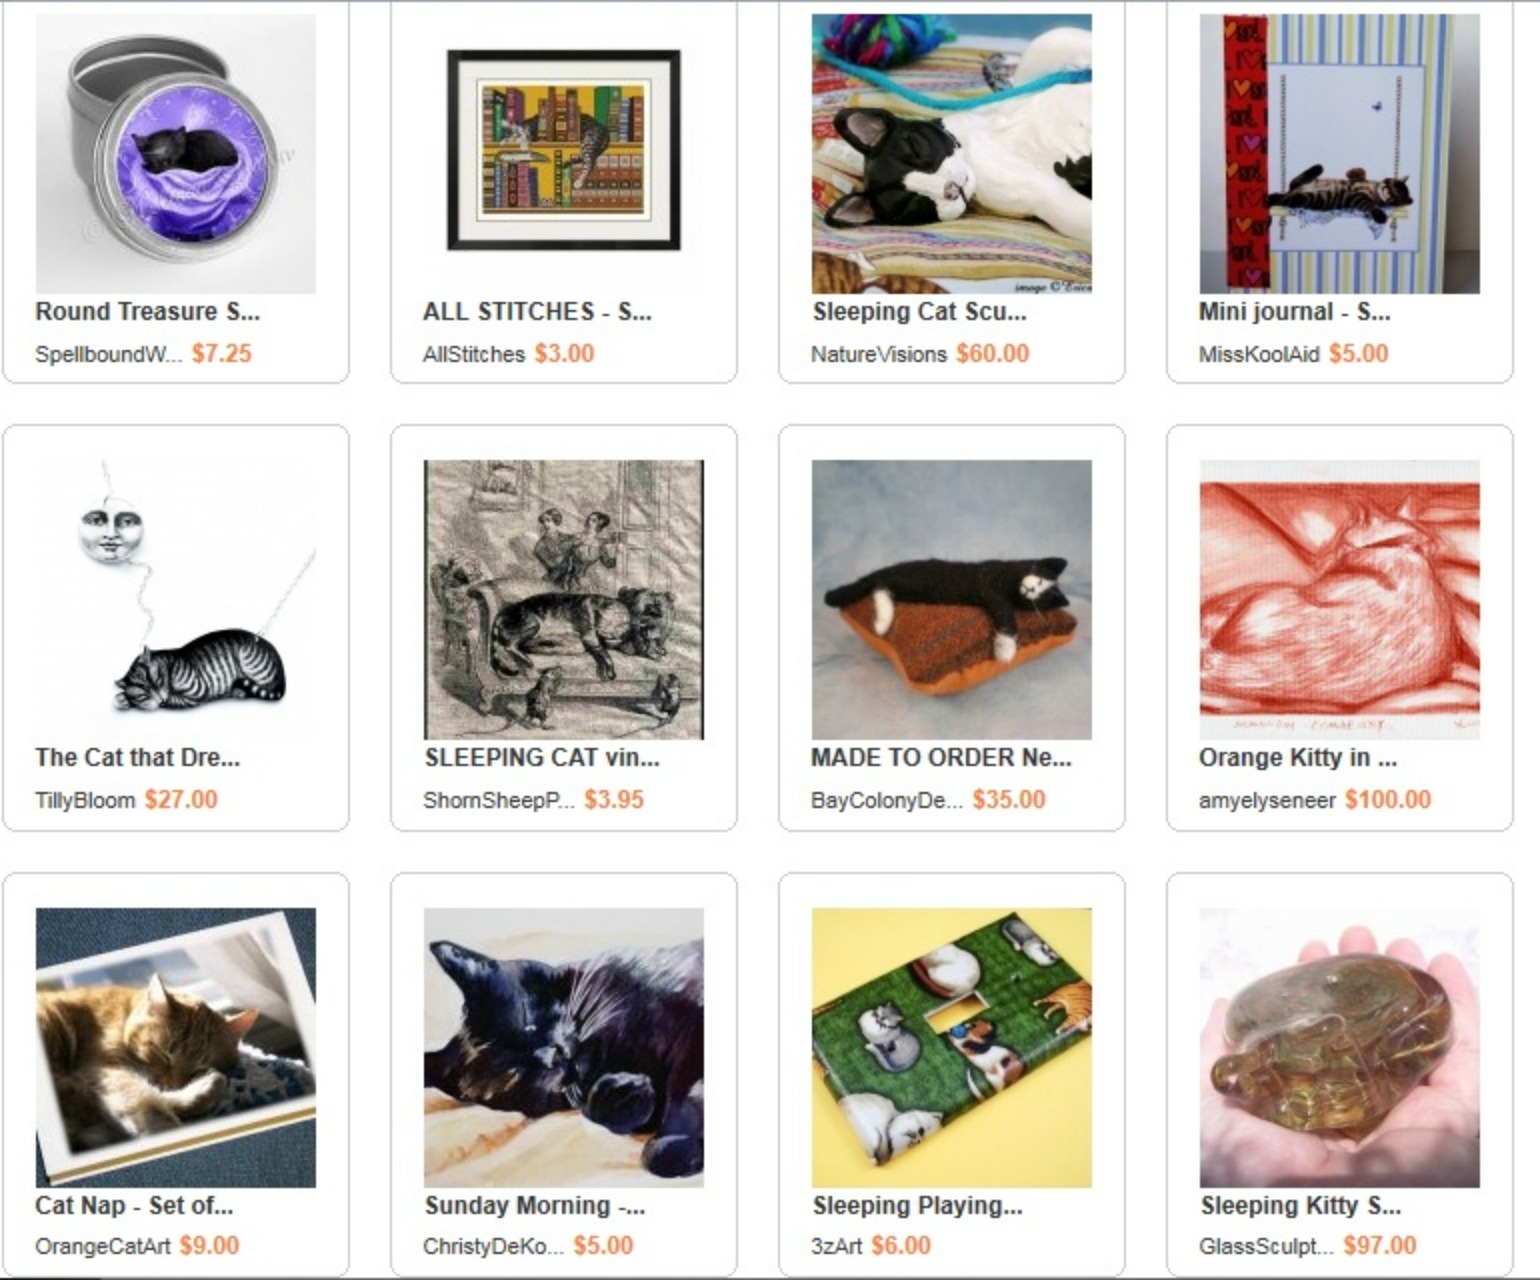Image resolution: width=1540 pixels, height=1280 pixels.
Task: Open the 'Sleeping Kitty S...' title link
Action: [1300, 1206]
